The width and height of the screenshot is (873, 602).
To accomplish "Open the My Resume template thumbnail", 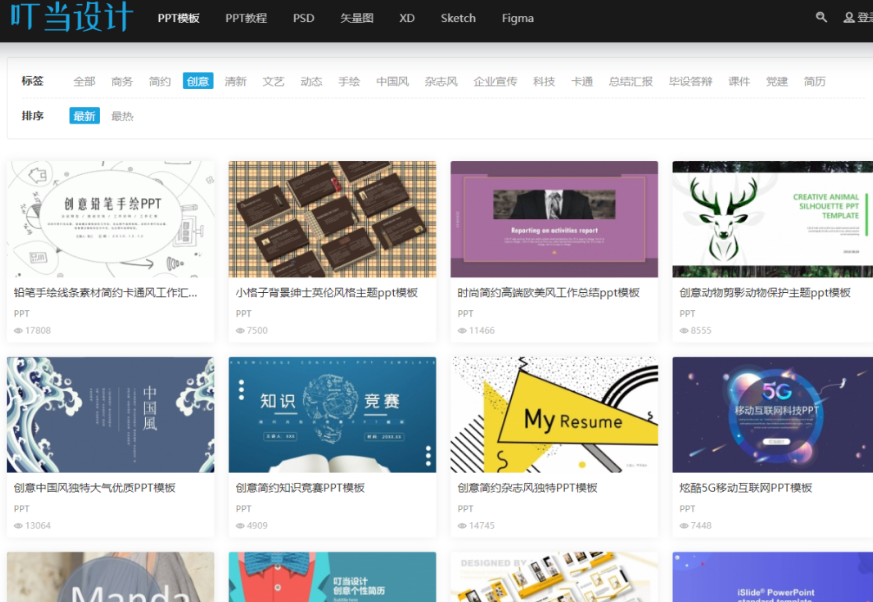I will click(554, 414).
